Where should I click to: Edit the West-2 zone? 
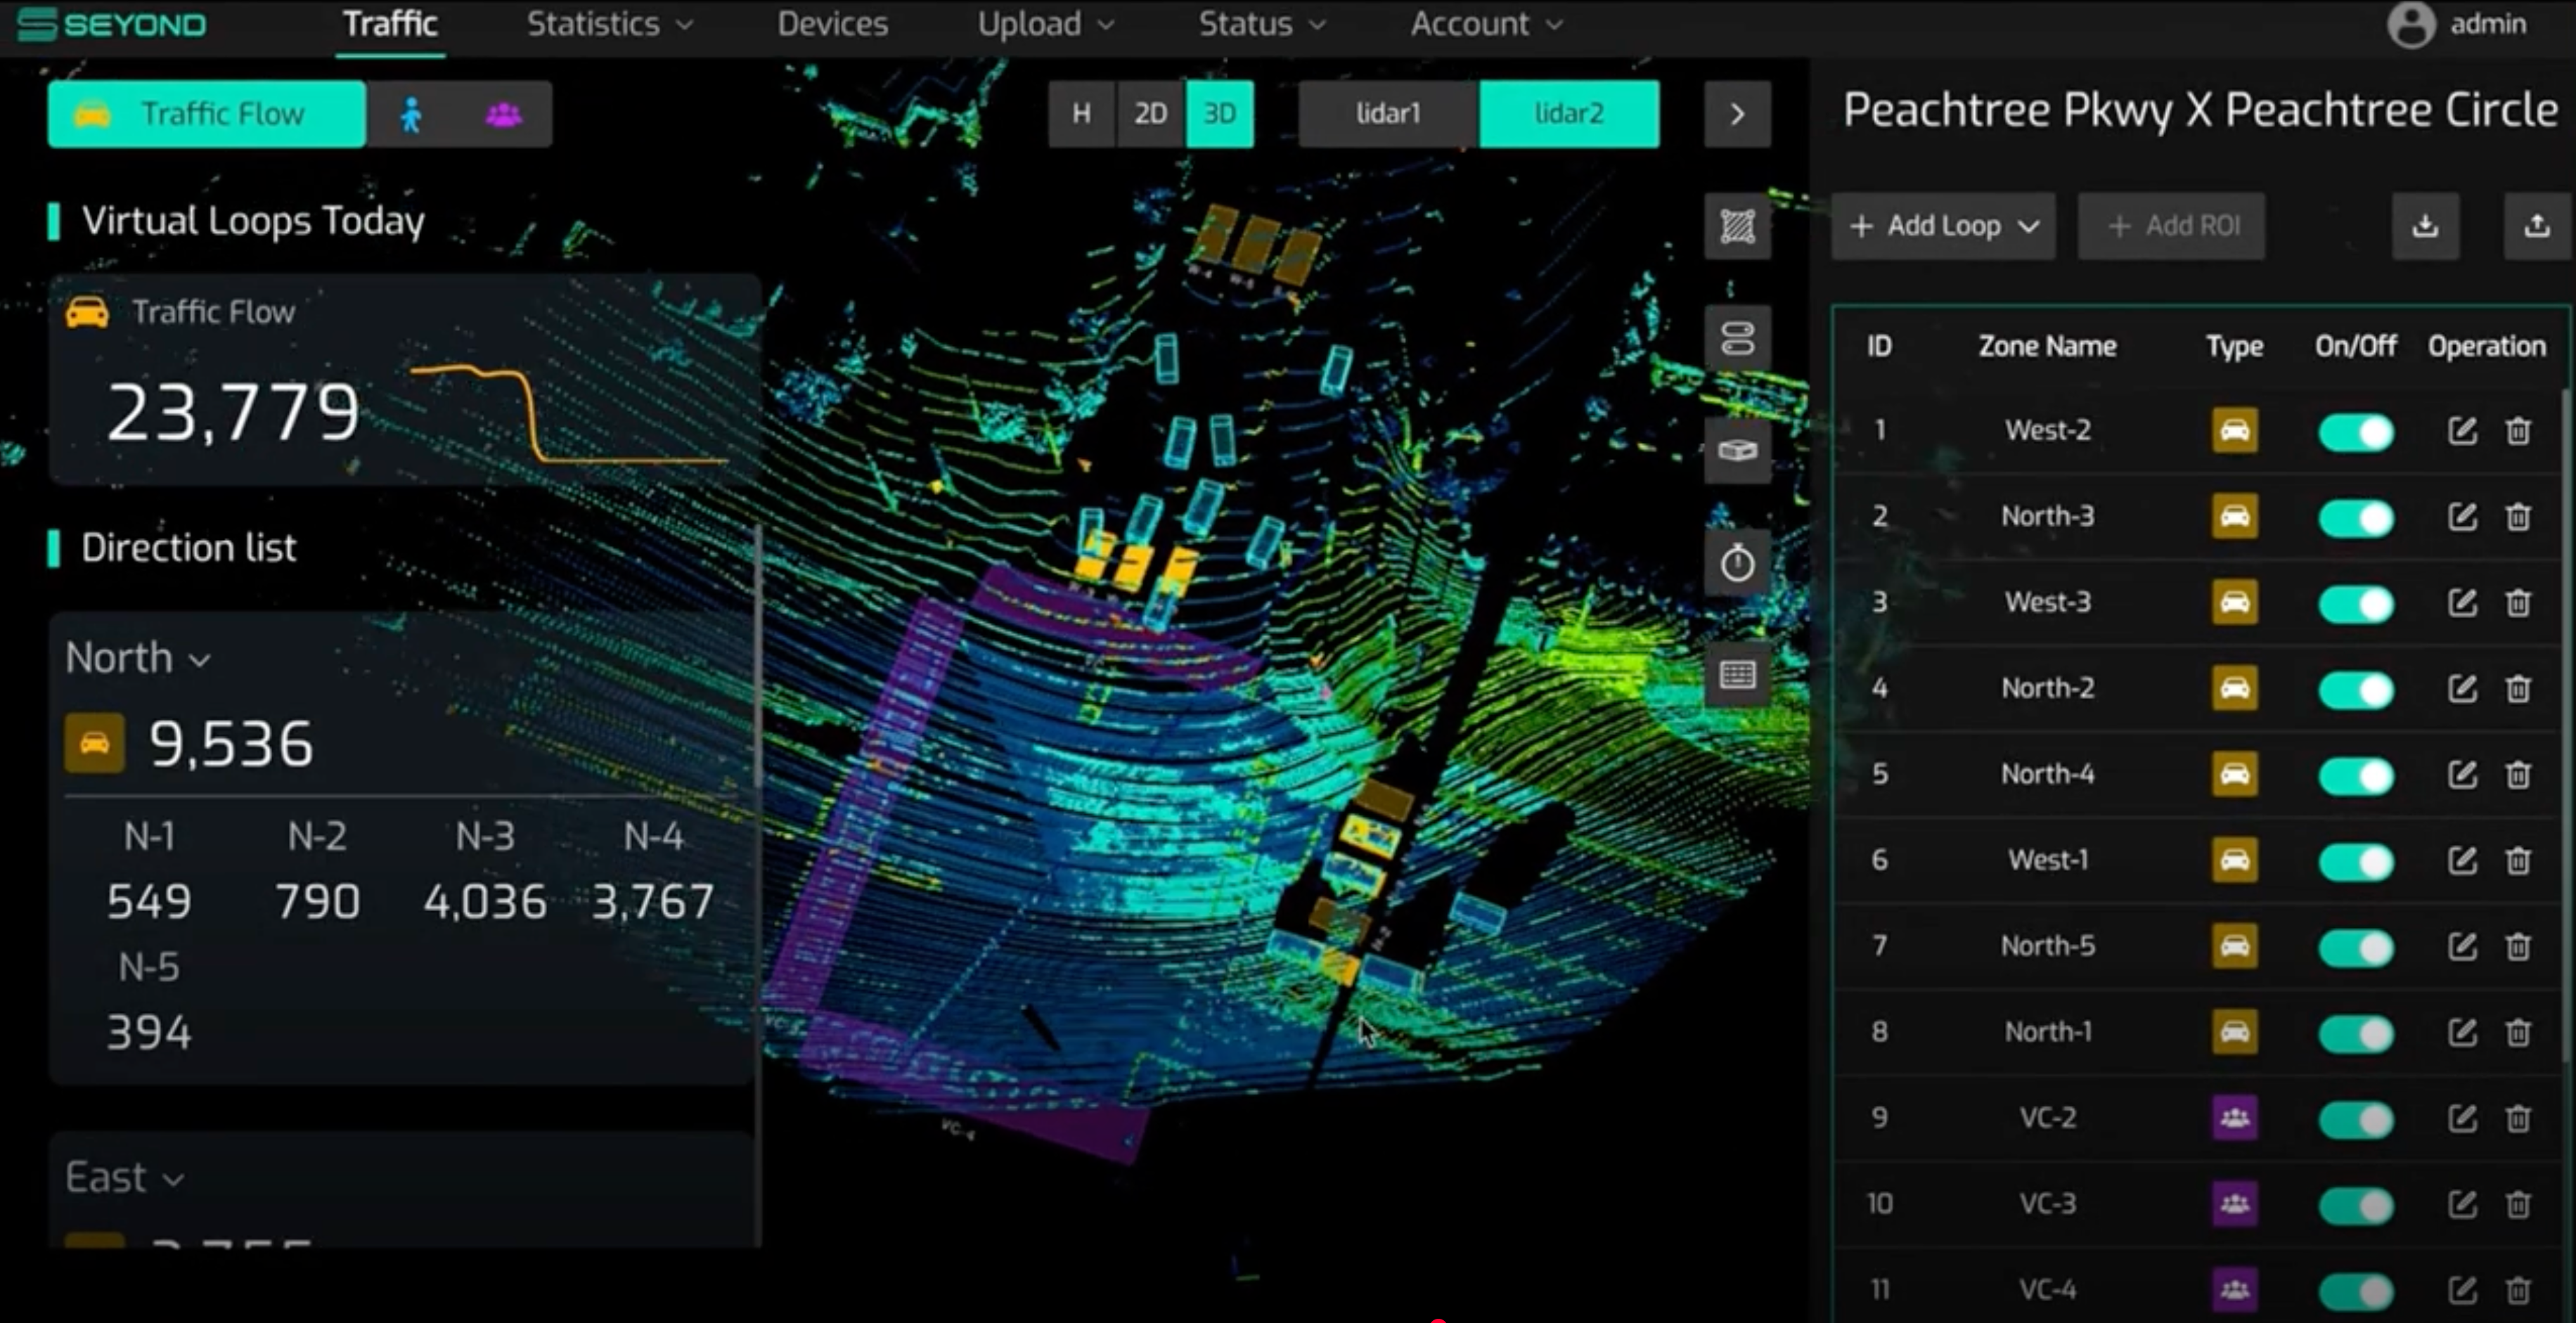(x=2462, y=431)
